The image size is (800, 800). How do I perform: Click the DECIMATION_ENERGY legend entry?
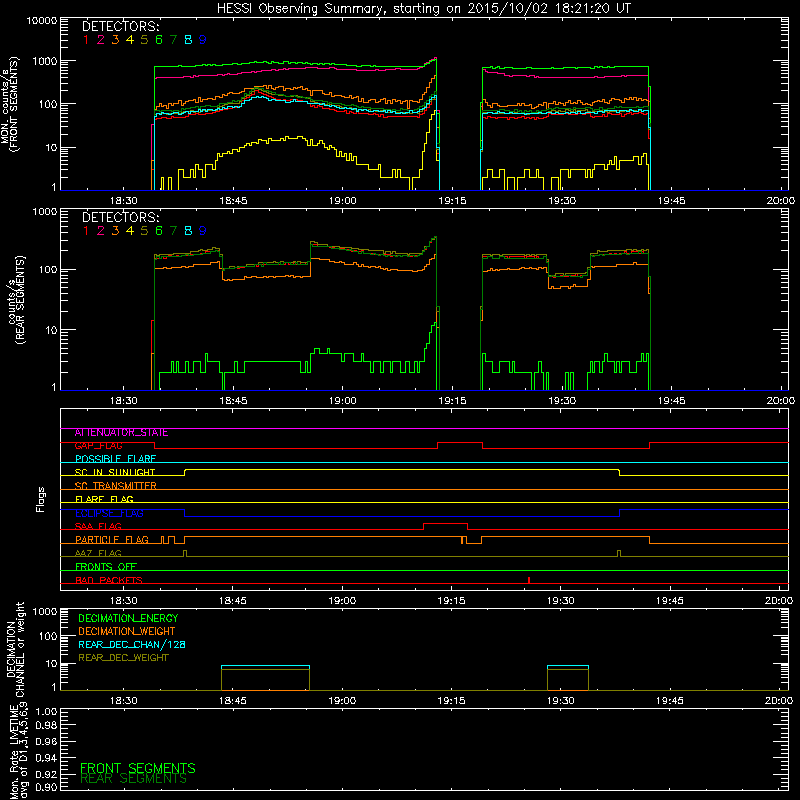coord(128,618)
